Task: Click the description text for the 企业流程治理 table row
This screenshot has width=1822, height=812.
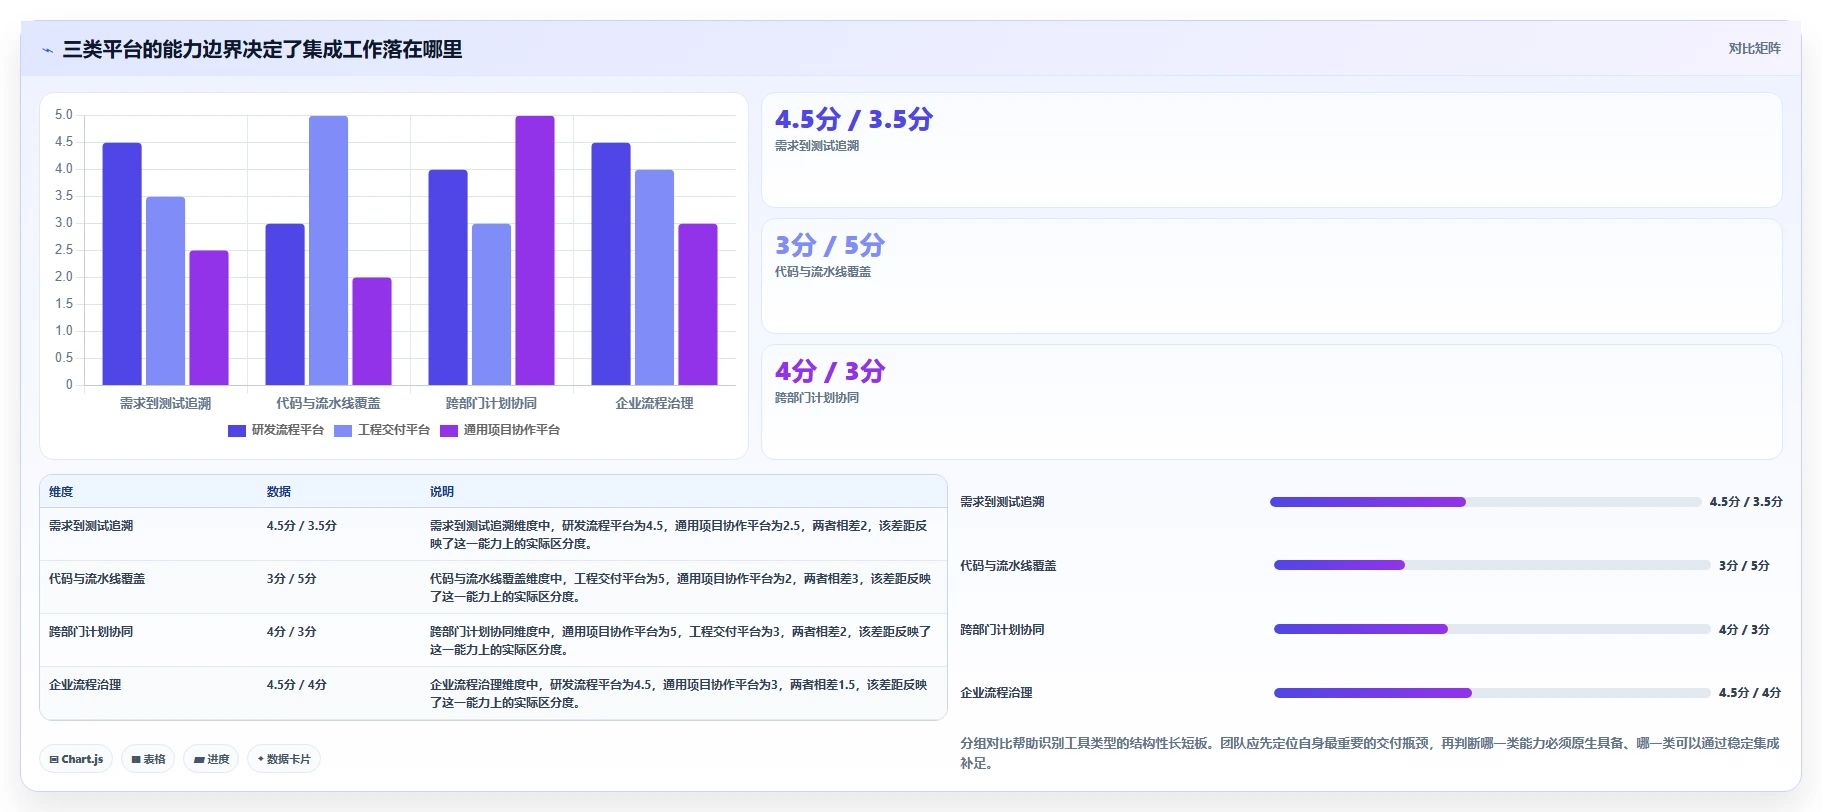Action: pyautogui.click(x=680, y=694)
